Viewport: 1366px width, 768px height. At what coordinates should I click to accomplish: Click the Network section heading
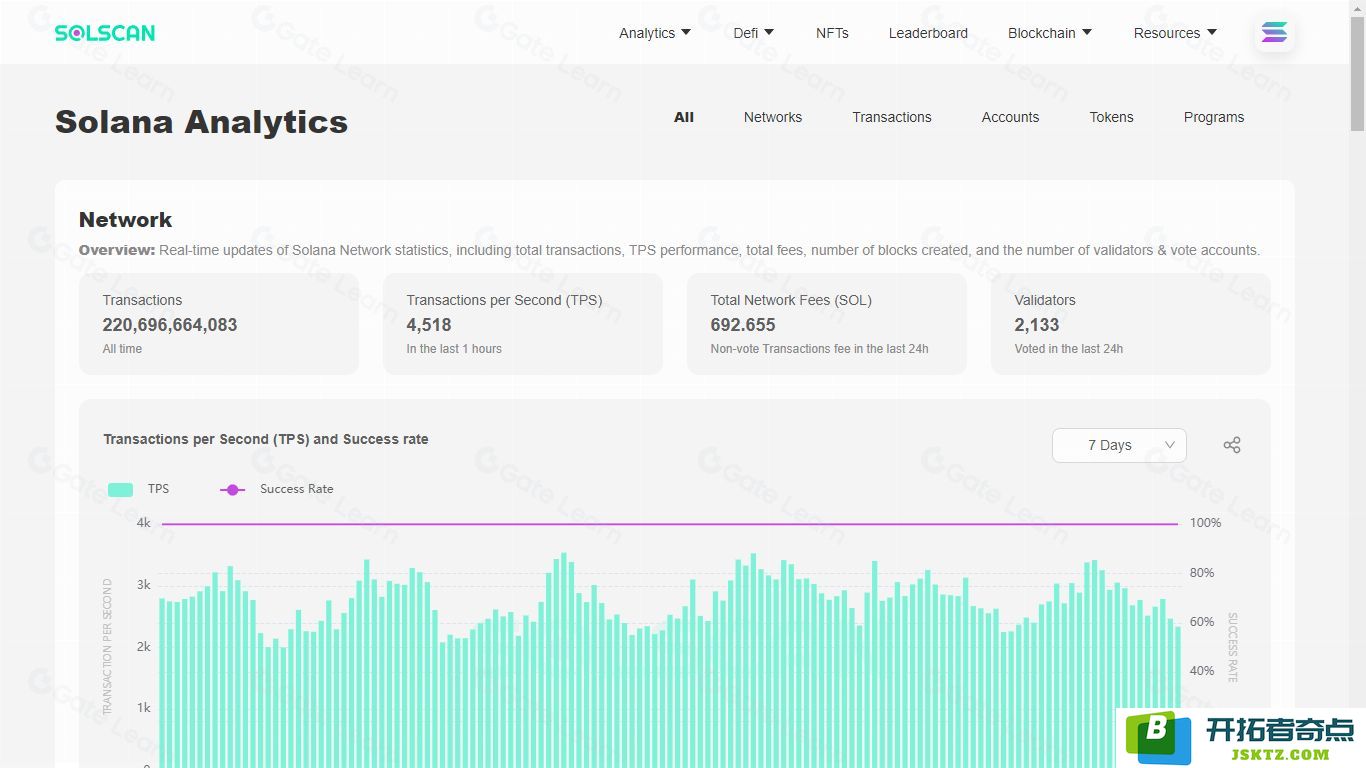(125, 220)
